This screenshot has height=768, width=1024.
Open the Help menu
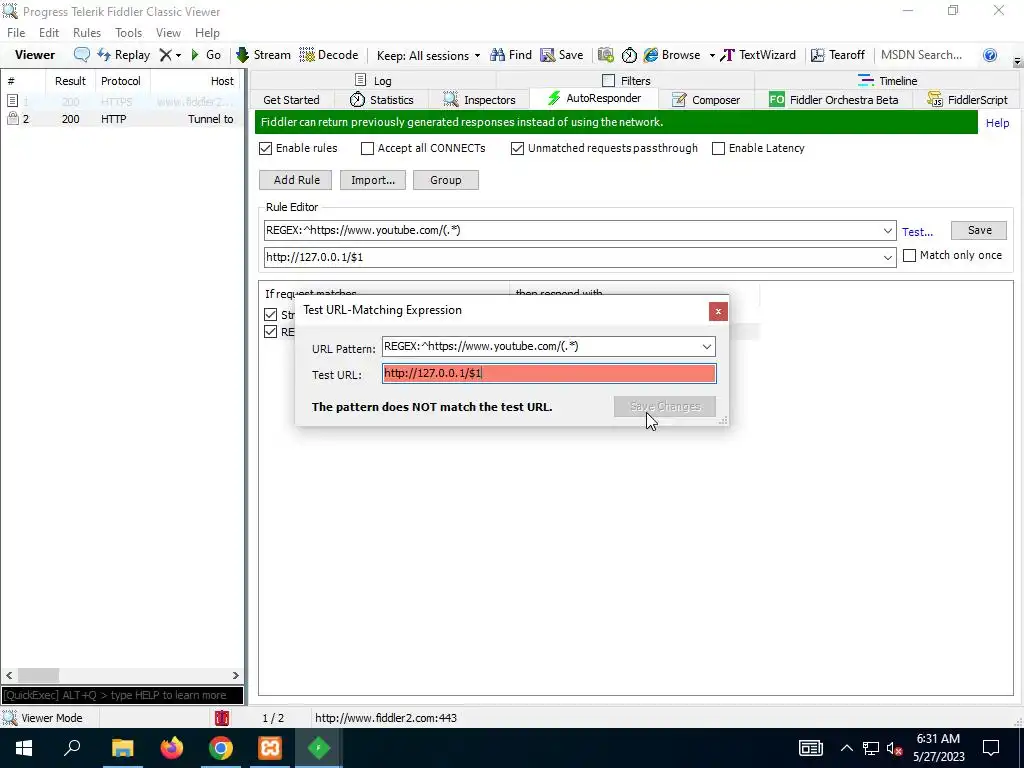pyautogui.click(x=207, y=33)
